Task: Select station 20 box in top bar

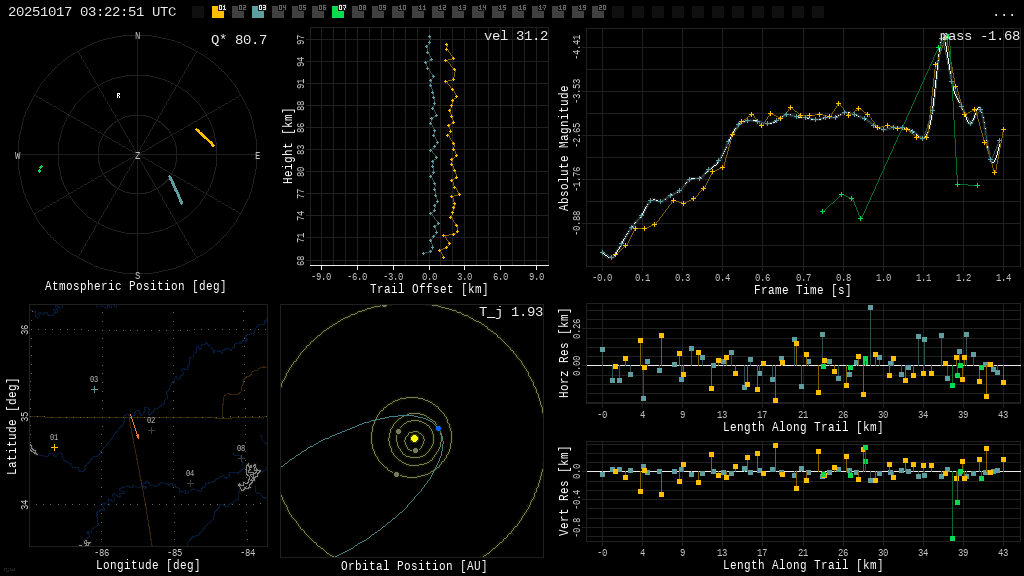Action: (598, 12)
